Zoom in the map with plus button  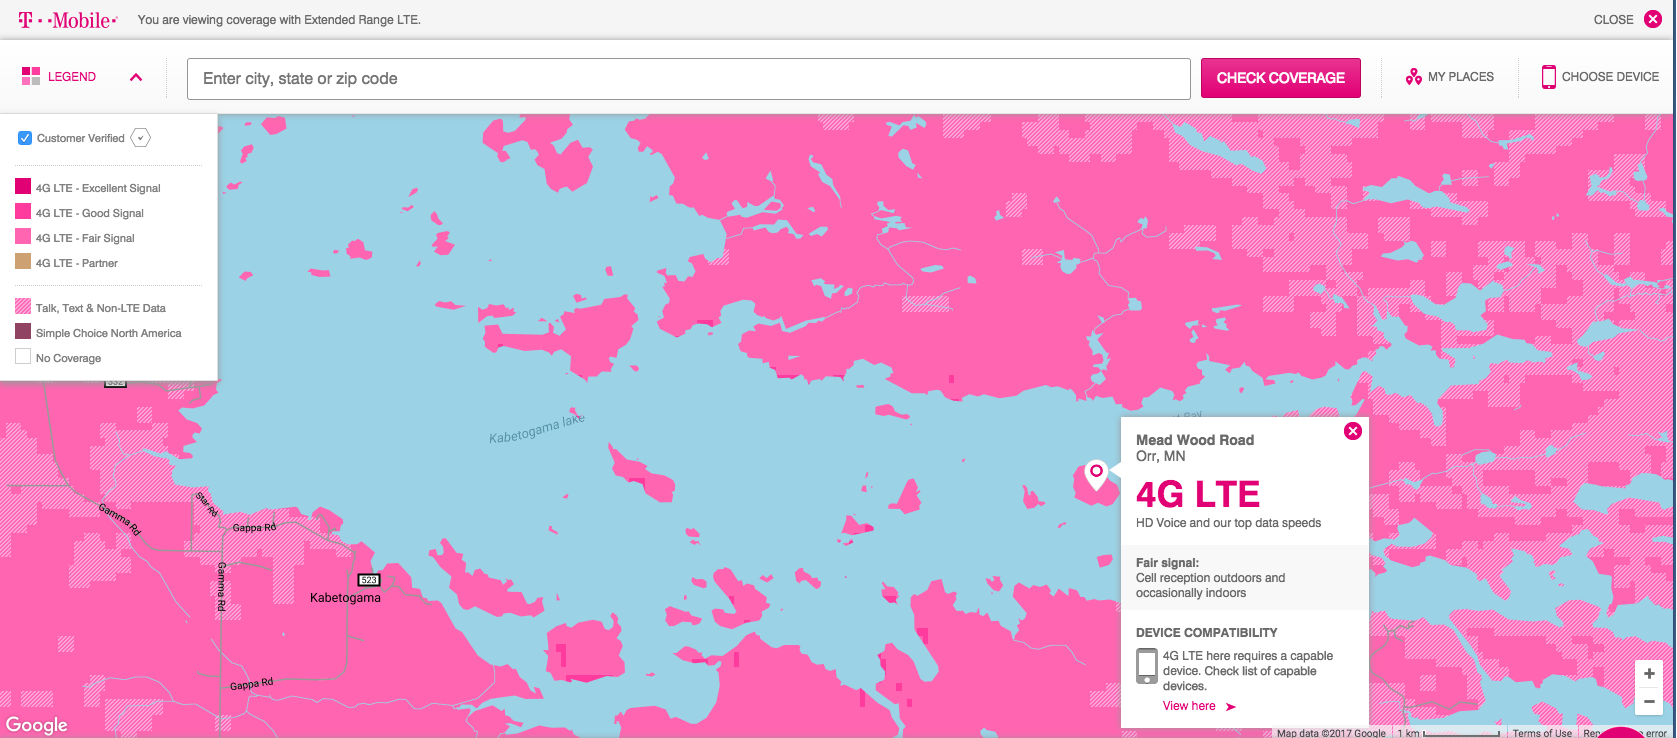click(1649, 674)
